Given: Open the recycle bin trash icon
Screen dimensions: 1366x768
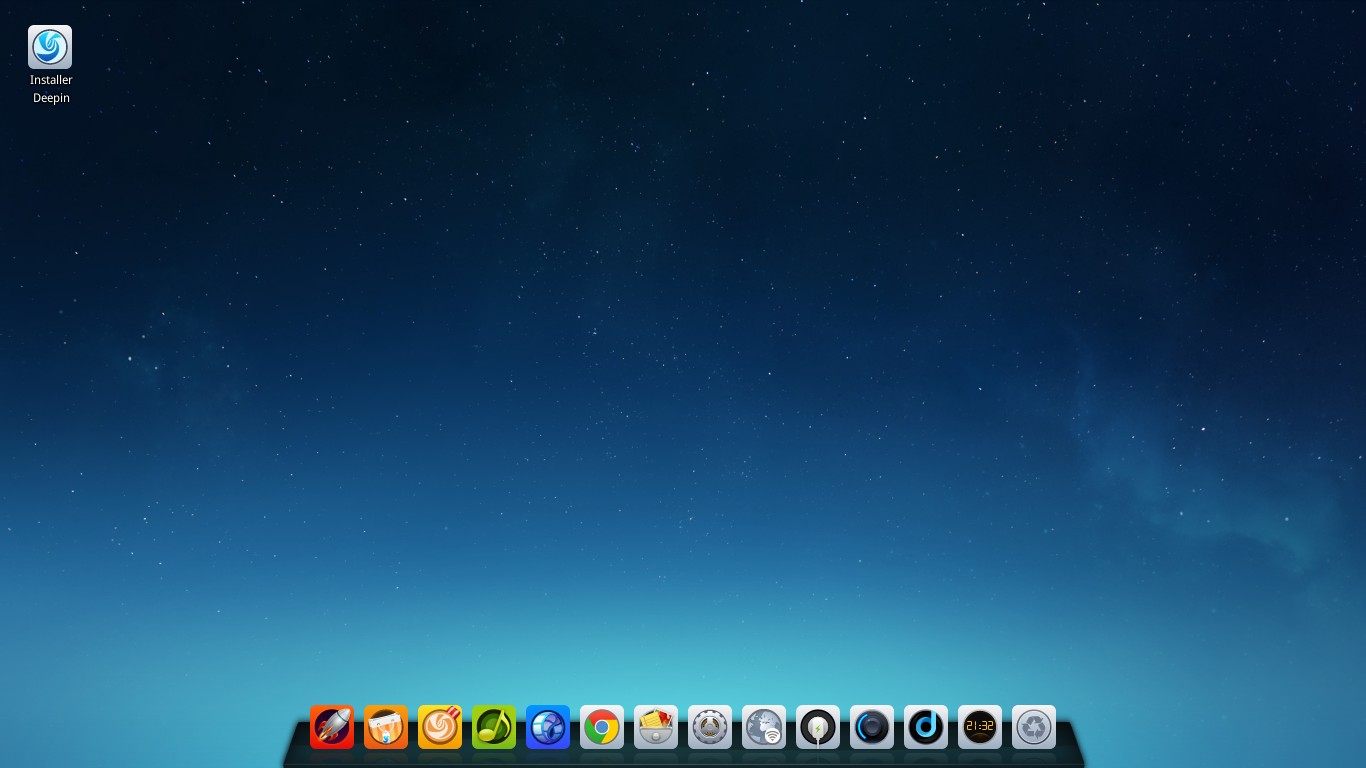Looking at the screenshot, I should click(x=1034, y=727).
